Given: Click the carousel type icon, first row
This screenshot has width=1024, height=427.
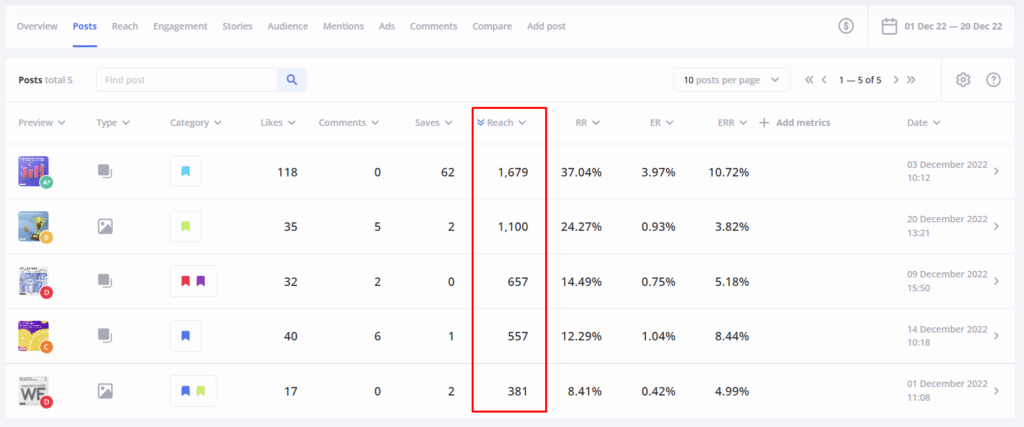Looking at the screenshot, I should point(105,172).
